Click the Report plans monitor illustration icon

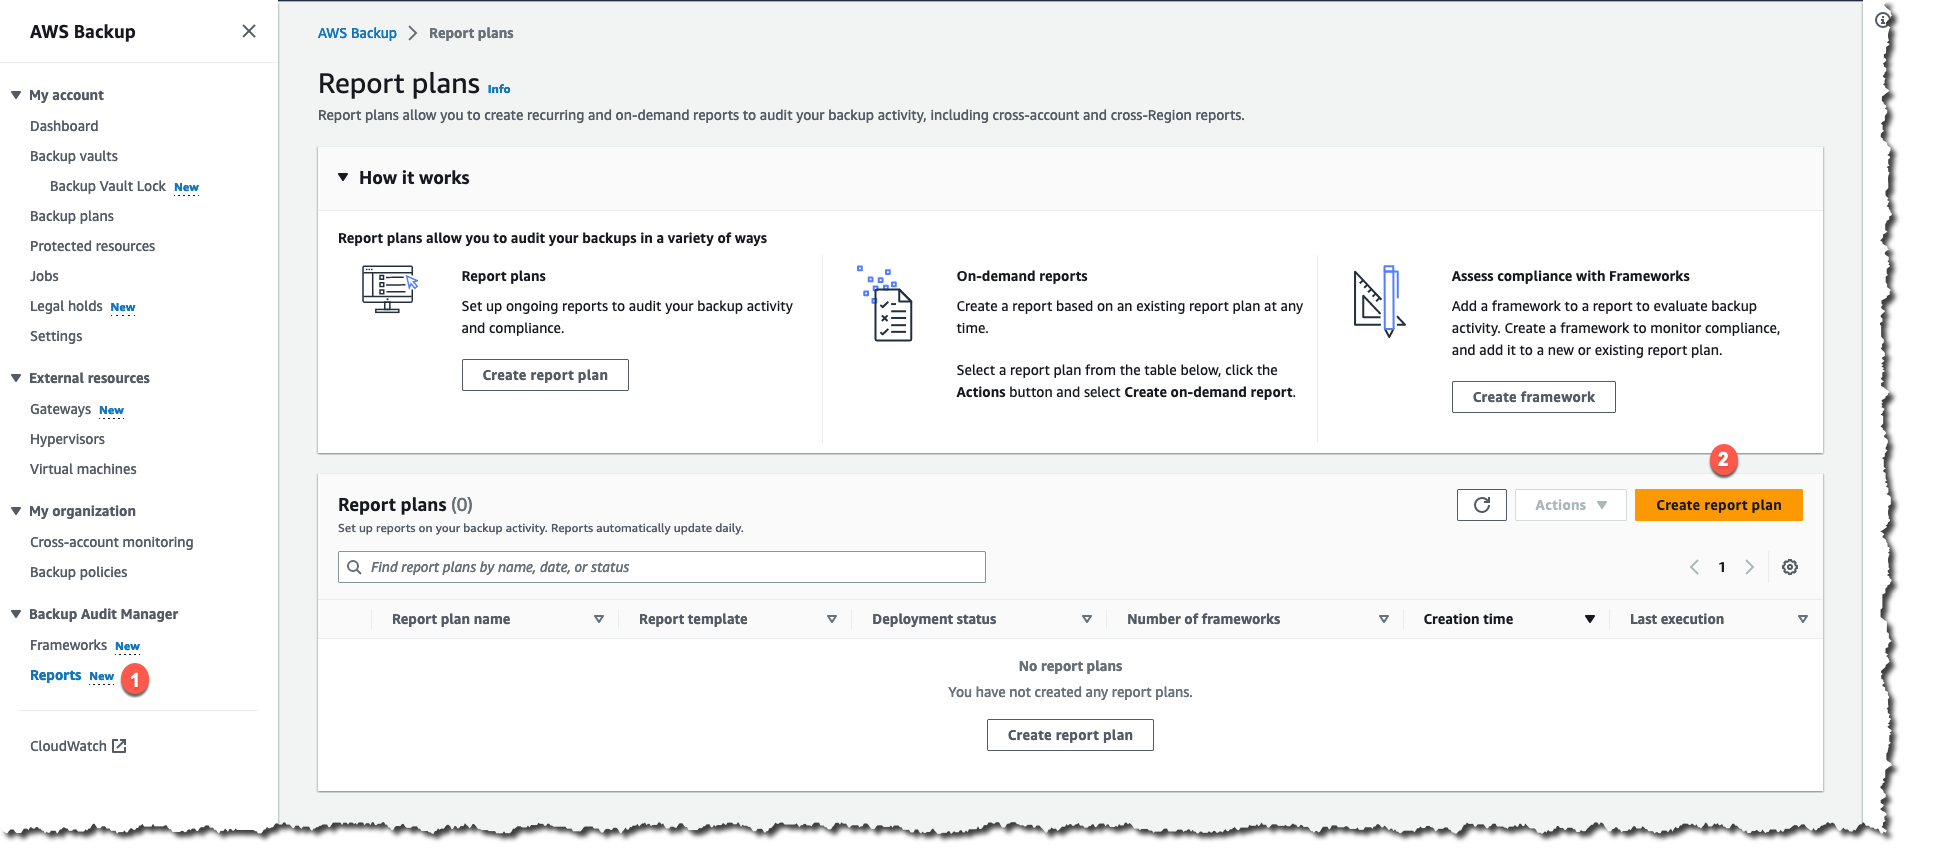(x=389, y=289)
